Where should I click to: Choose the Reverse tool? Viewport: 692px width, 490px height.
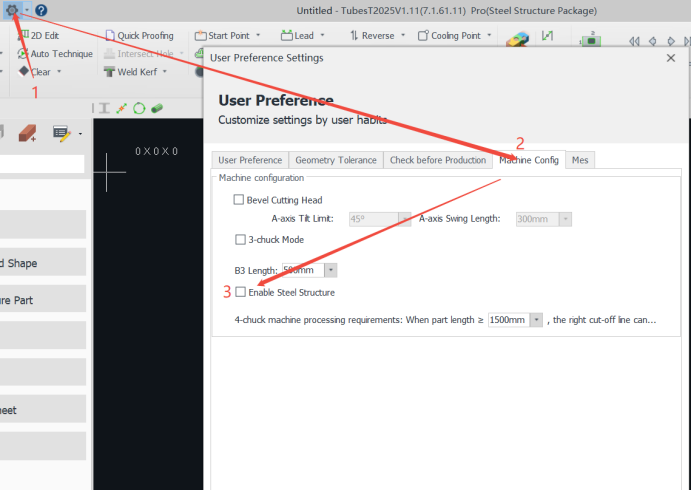(x=372, y=36)
